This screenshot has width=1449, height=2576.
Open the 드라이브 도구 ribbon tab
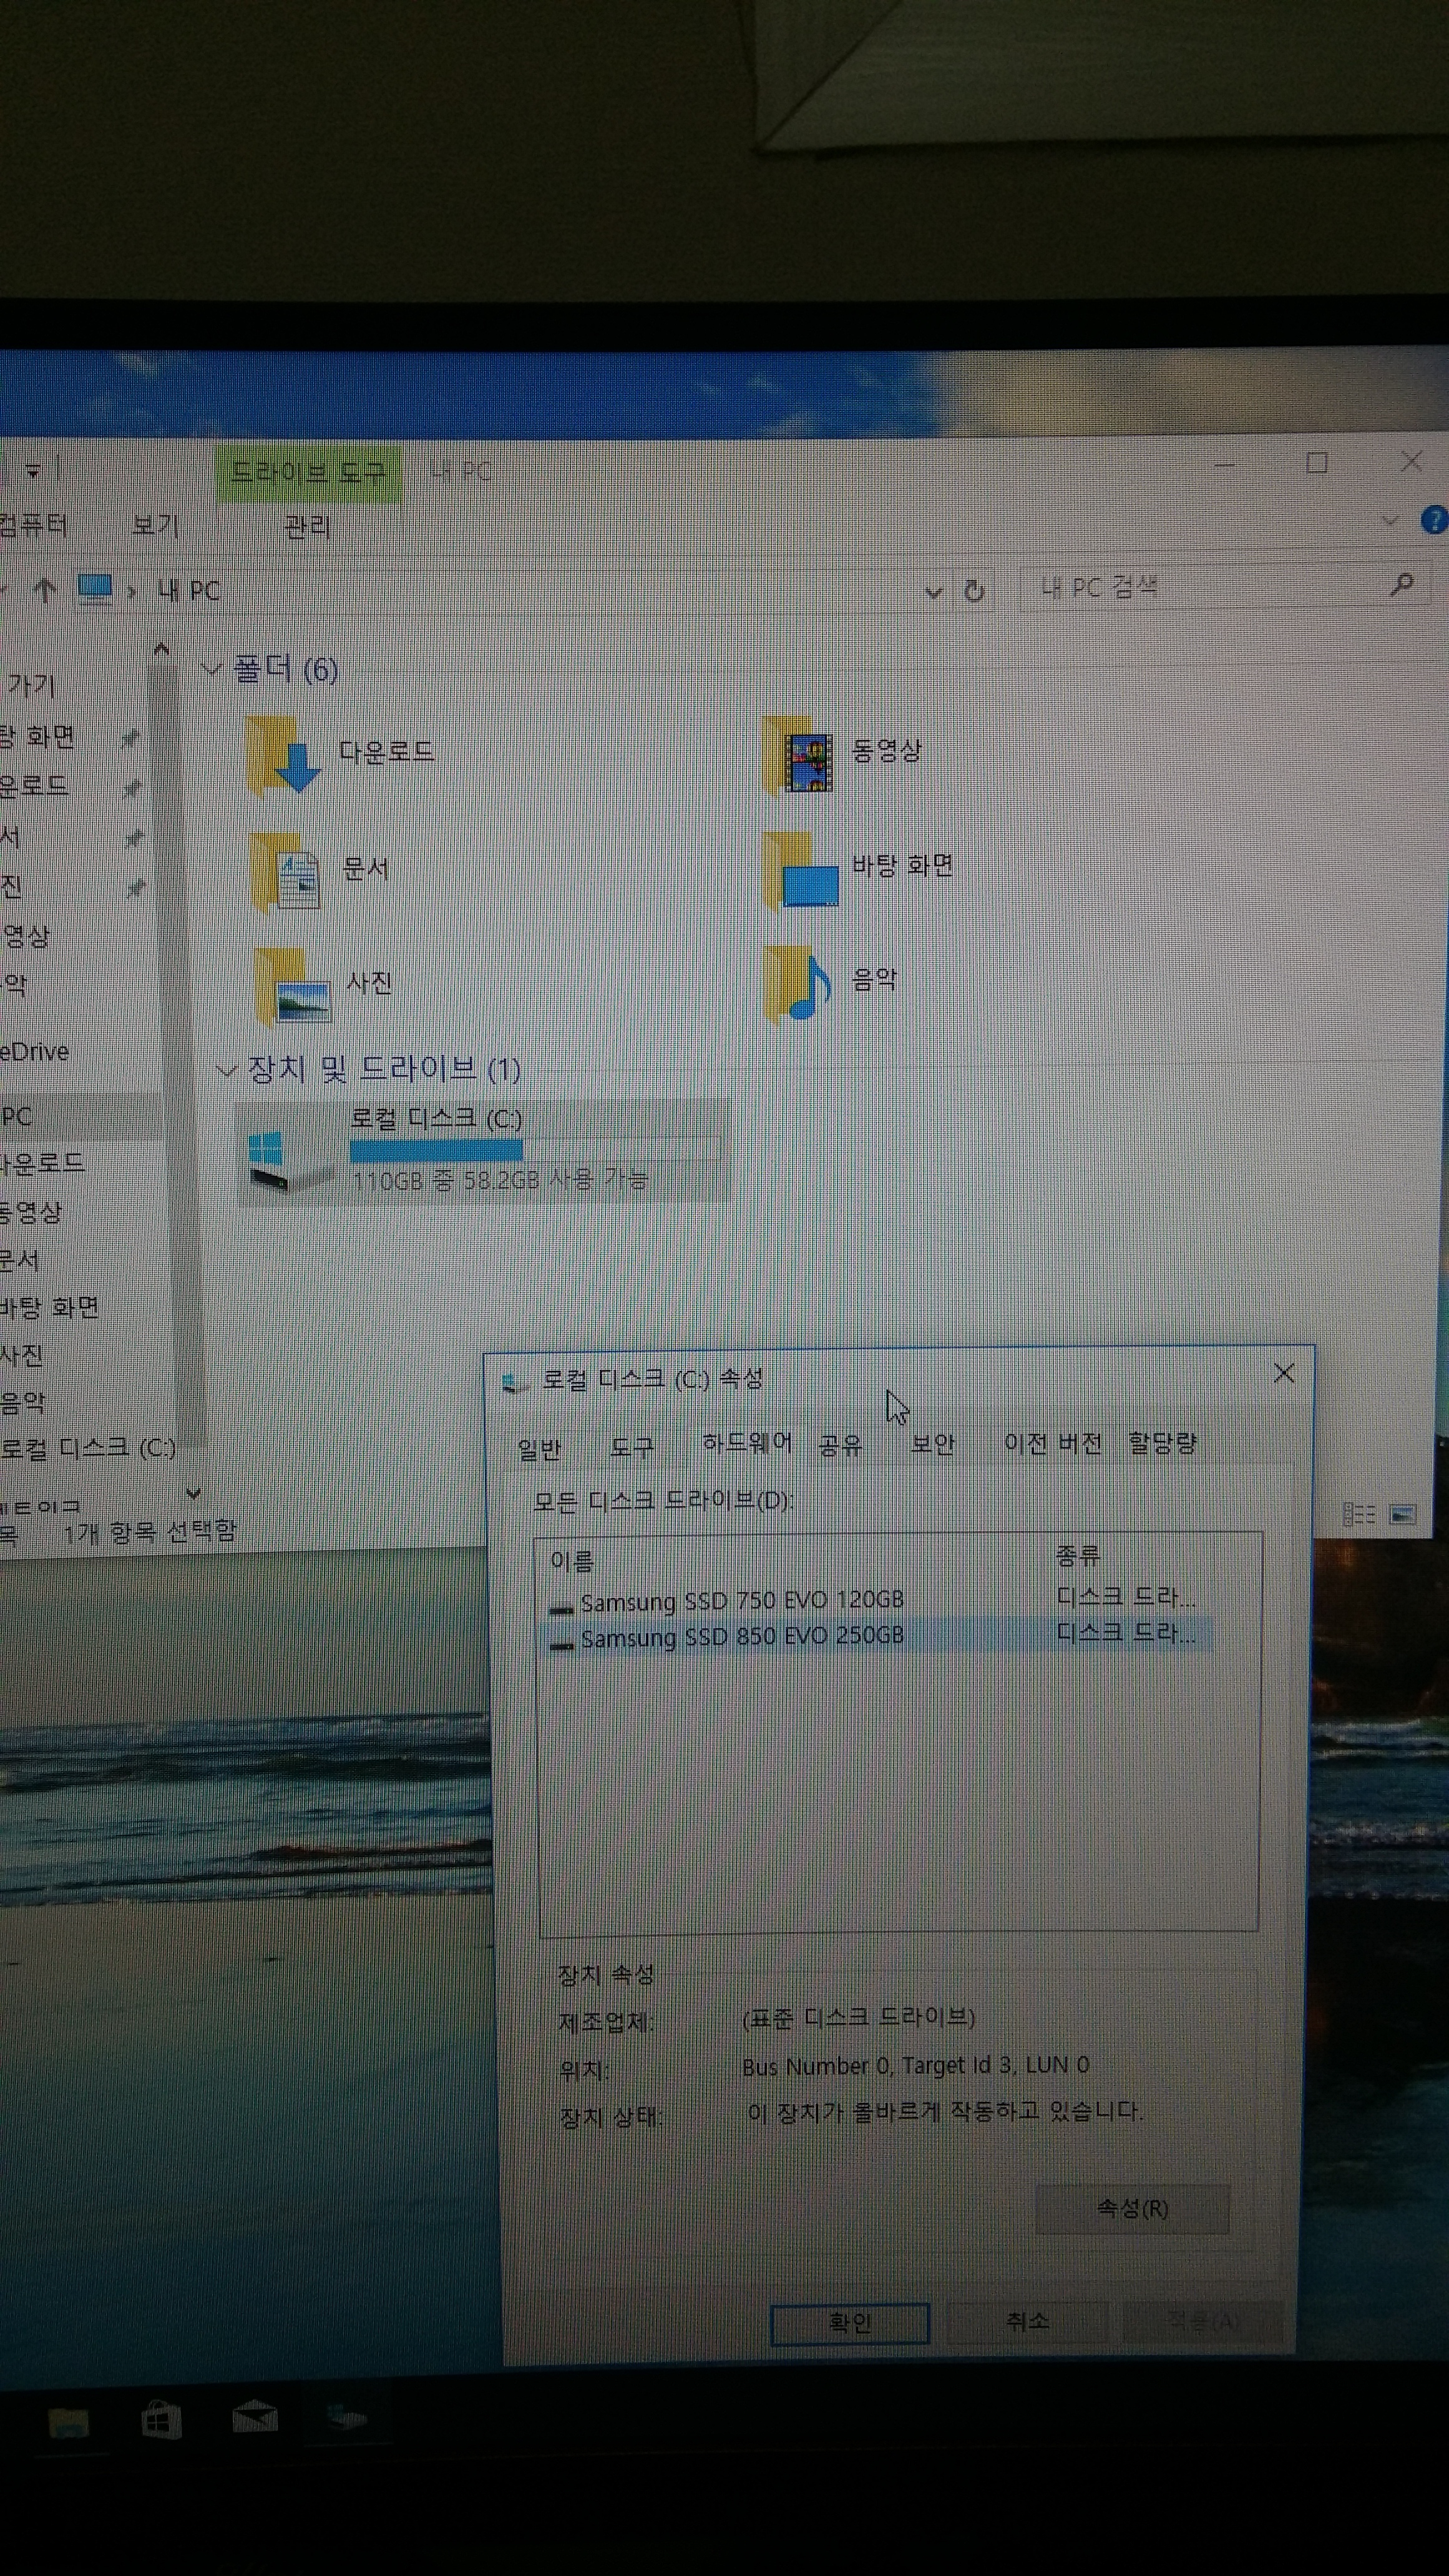coord(308,472)
